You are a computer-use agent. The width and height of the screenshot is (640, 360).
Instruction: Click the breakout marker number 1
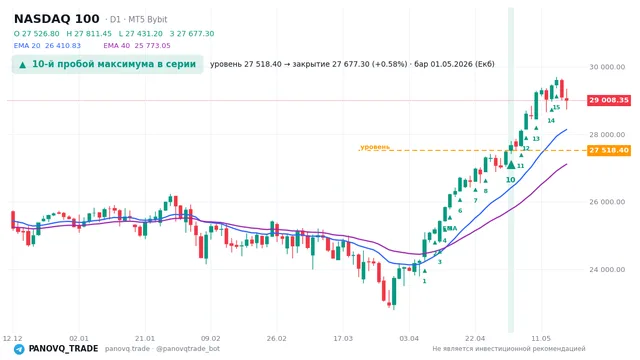click(x=424, y=281)
